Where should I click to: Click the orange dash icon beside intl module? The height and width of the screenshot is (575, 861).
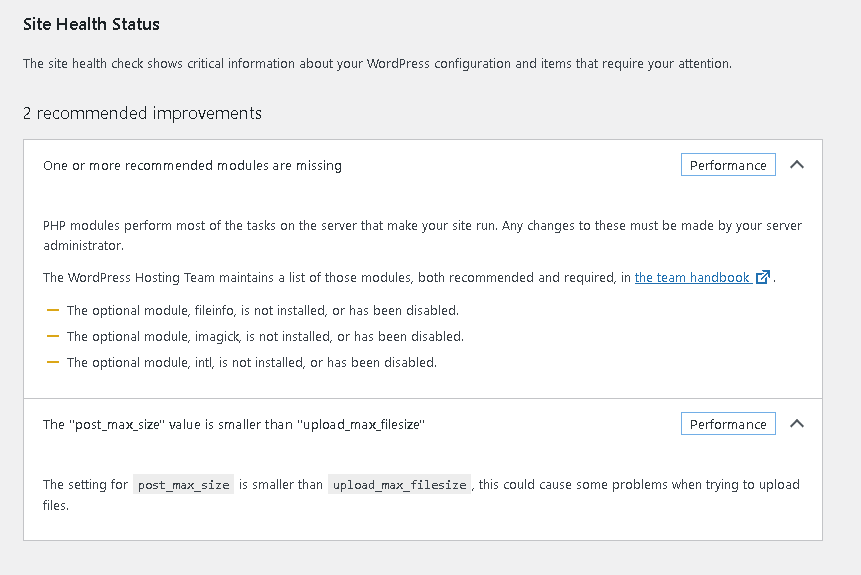[x=53, y=362]
